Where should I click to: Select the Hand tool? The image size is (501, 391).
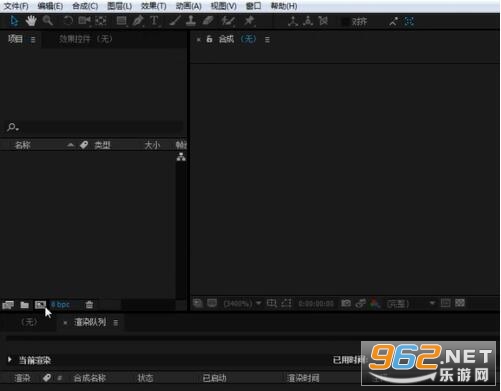pyautogui.click(x=31, y=21)
